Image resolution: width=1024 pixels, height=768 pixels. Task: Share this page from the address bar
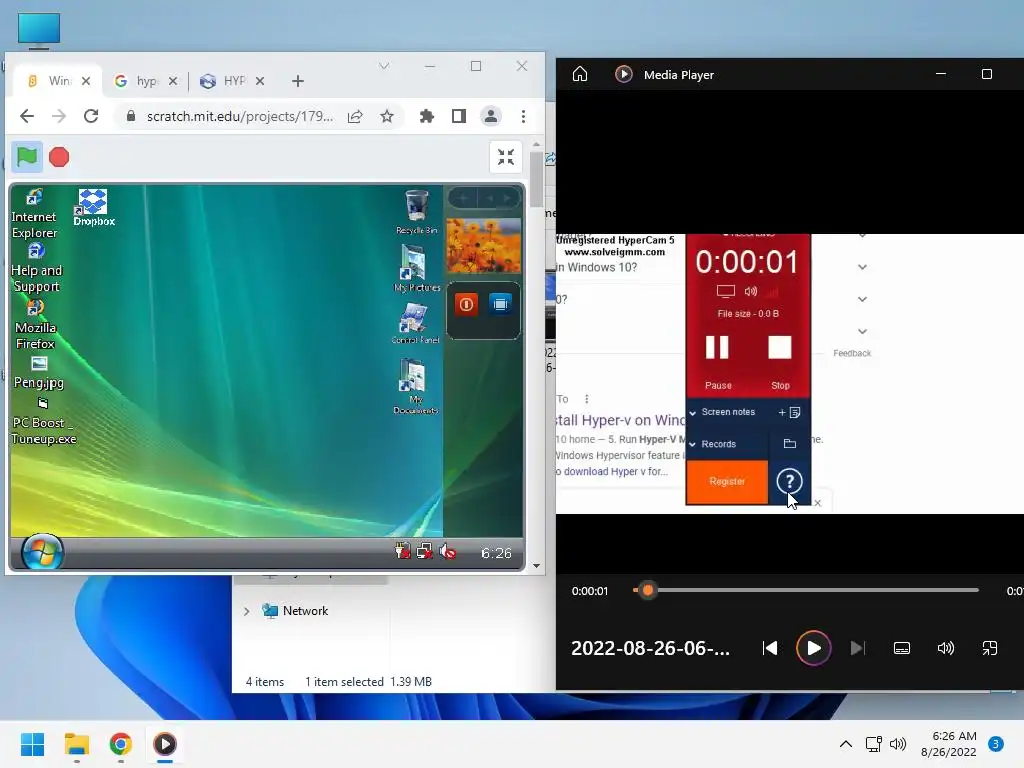point(355,116)
